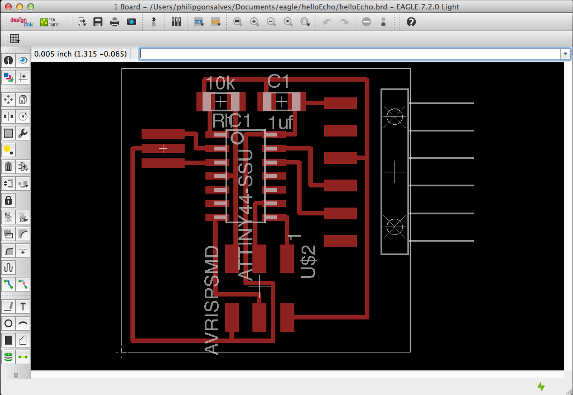Select the Rectangle tool
Viewport: 573px width, 395px height.
click(x=8, y=340)
